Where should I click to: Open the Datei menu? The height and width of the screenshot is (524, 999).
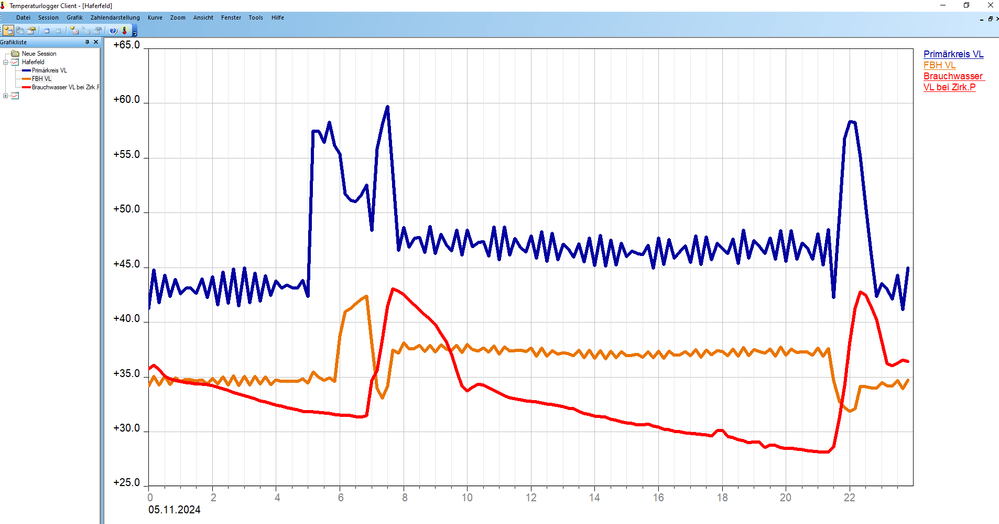[x=23, y=18]
